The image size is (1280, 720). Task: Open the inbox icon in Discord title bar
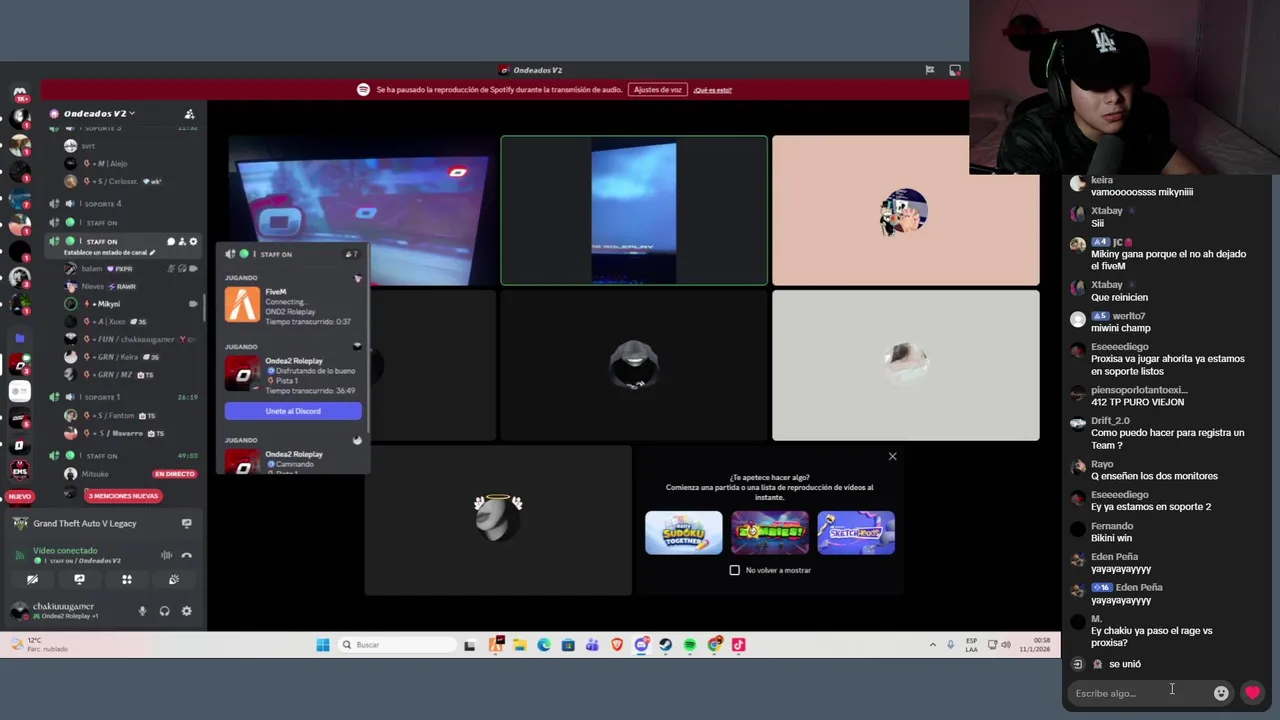(x=955, y=70)
